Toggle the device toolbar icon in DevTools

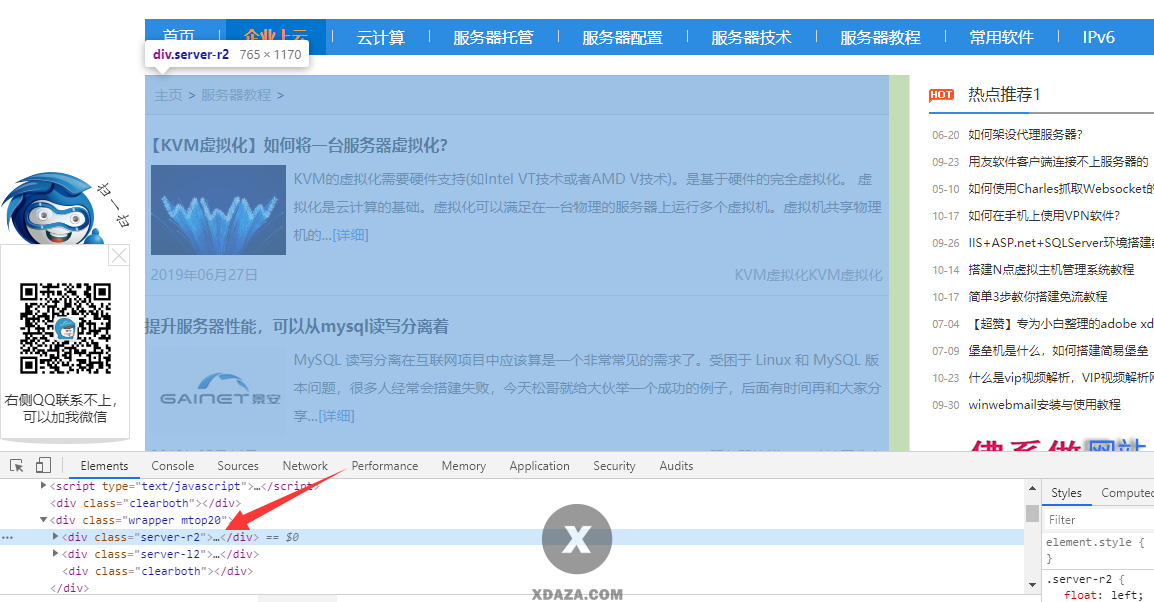[43, 465]
